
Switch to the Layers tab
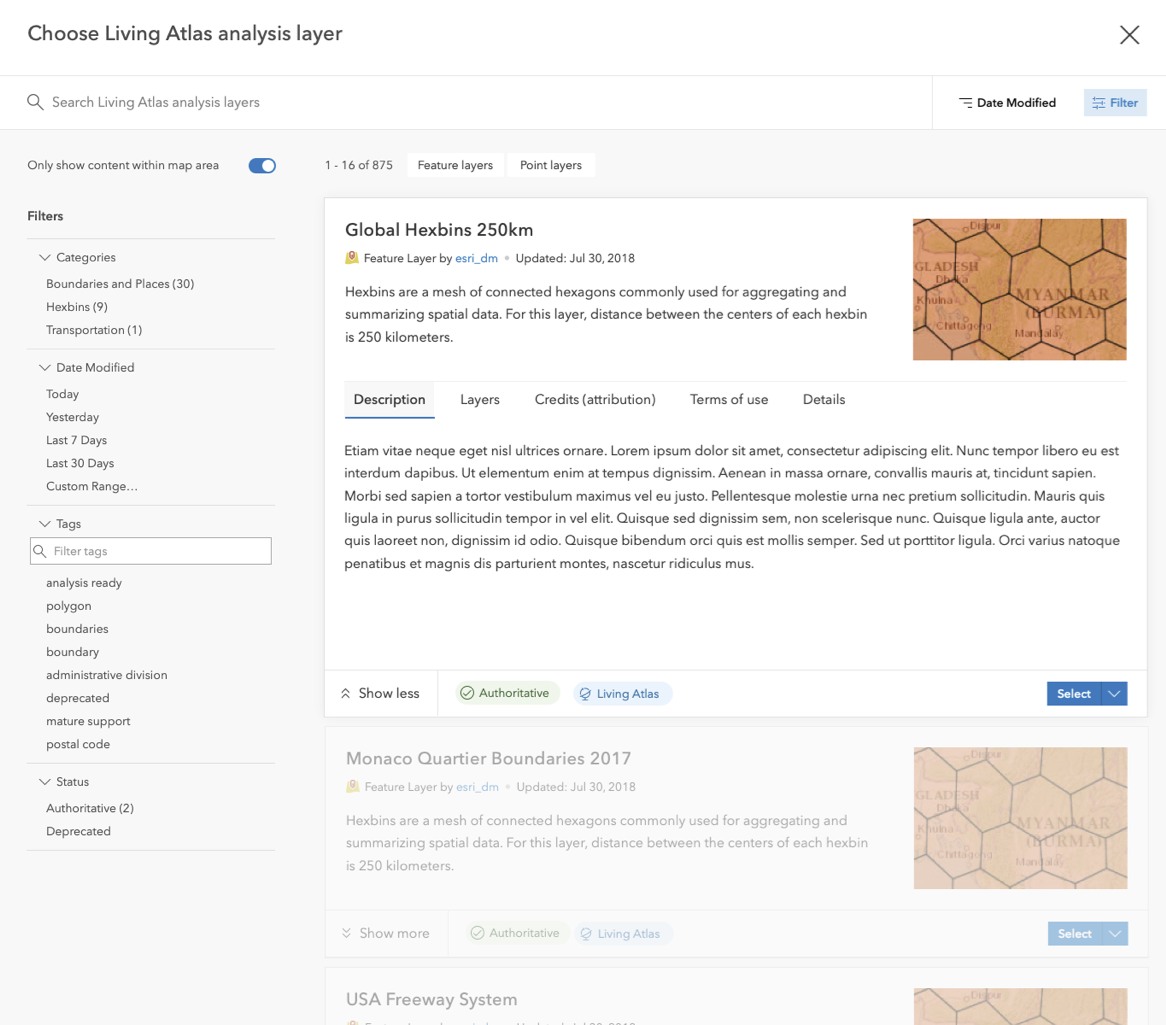pyautogui.click(x=480, y=399)
